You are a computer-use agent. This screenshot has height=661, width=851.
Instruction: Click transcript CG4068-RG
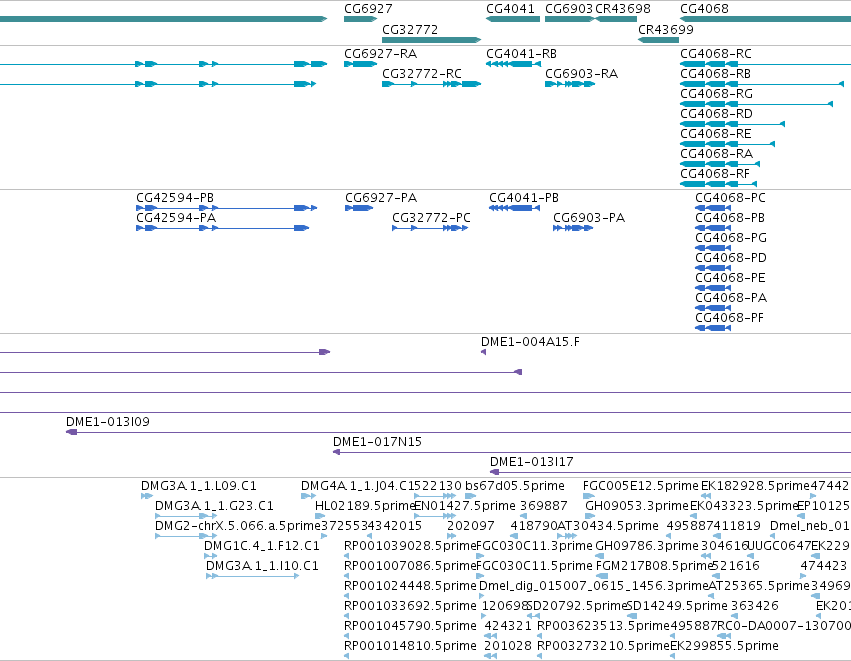(x=716, y=94)
